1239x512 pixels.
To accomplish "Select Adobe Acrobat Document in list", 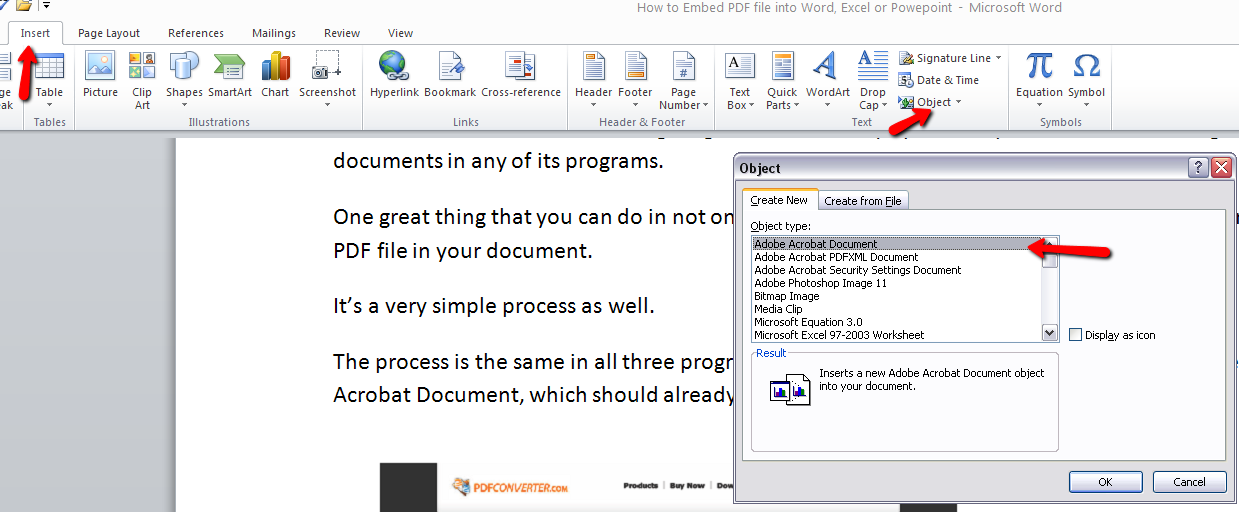I will pyautogui.click(x=896, y=244).
